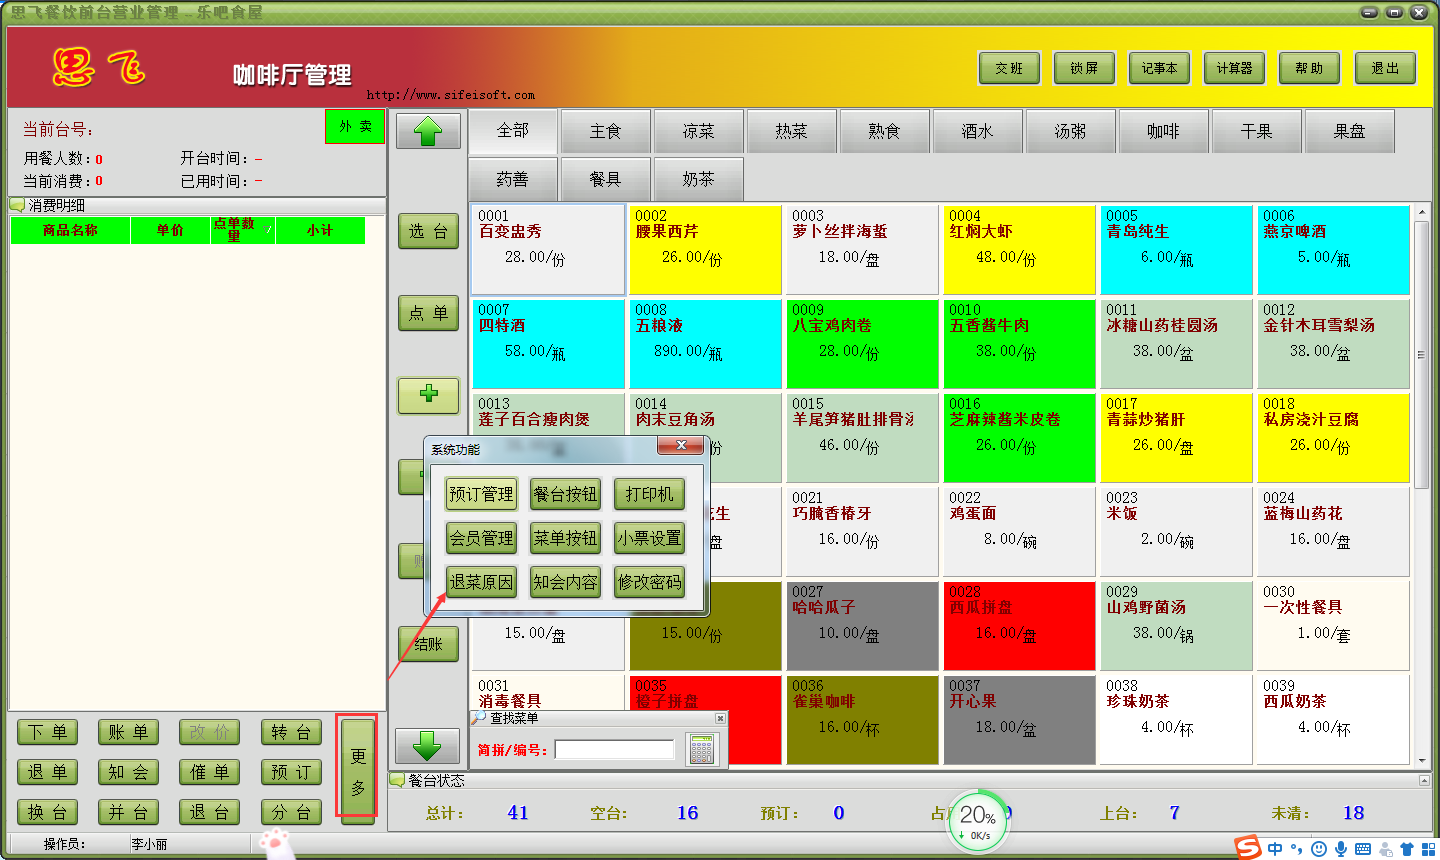Switch to the 咖啡 category tab

(1163, 131)
